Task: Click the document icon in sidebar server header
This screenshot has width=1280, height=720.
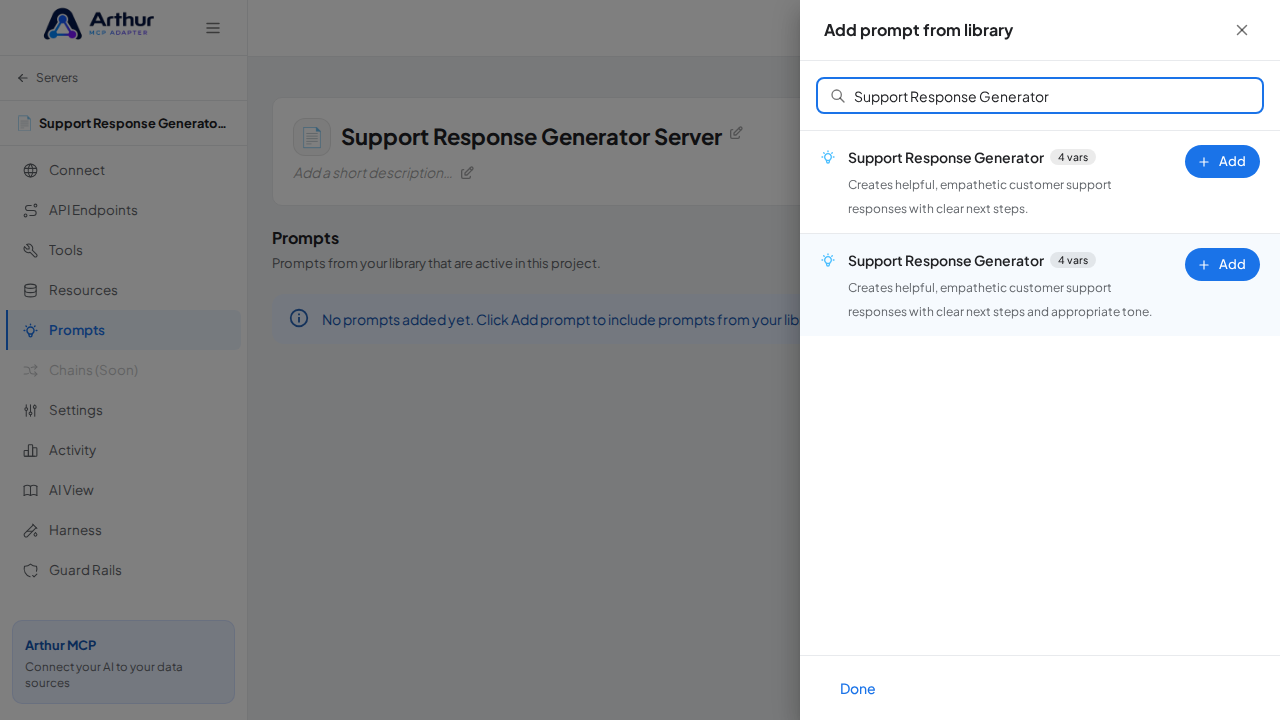Action: 24,123
